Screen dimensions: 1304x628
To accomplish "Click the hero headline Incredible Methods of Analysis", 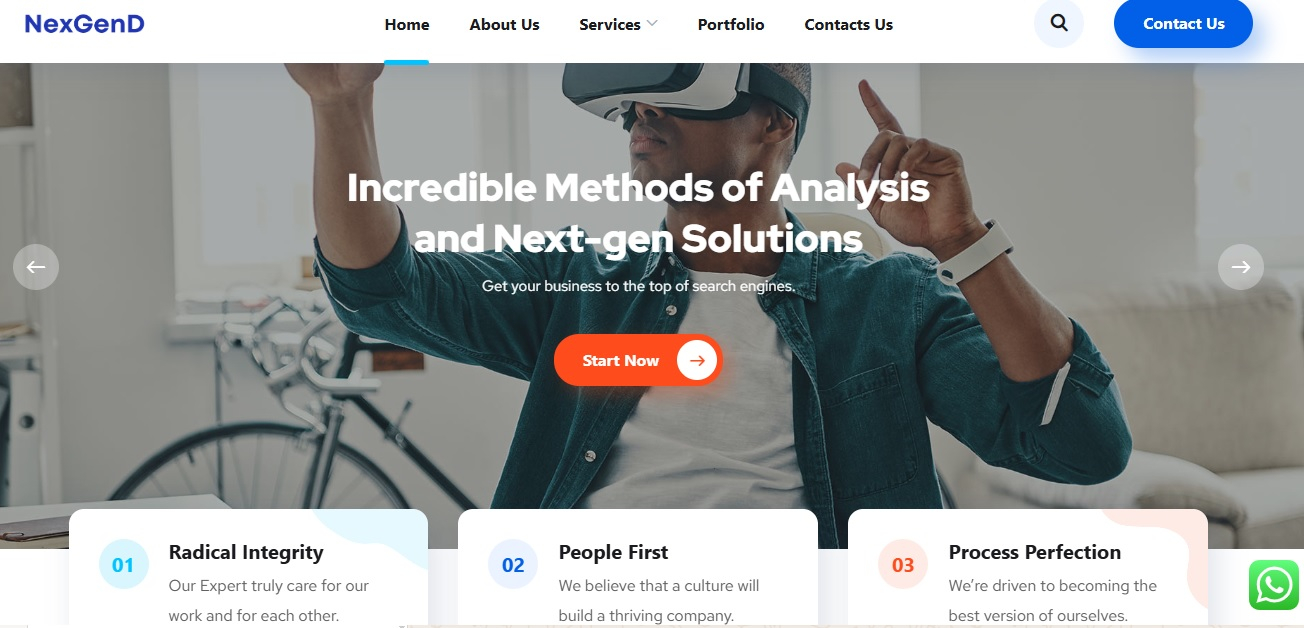I will point(638,188).
